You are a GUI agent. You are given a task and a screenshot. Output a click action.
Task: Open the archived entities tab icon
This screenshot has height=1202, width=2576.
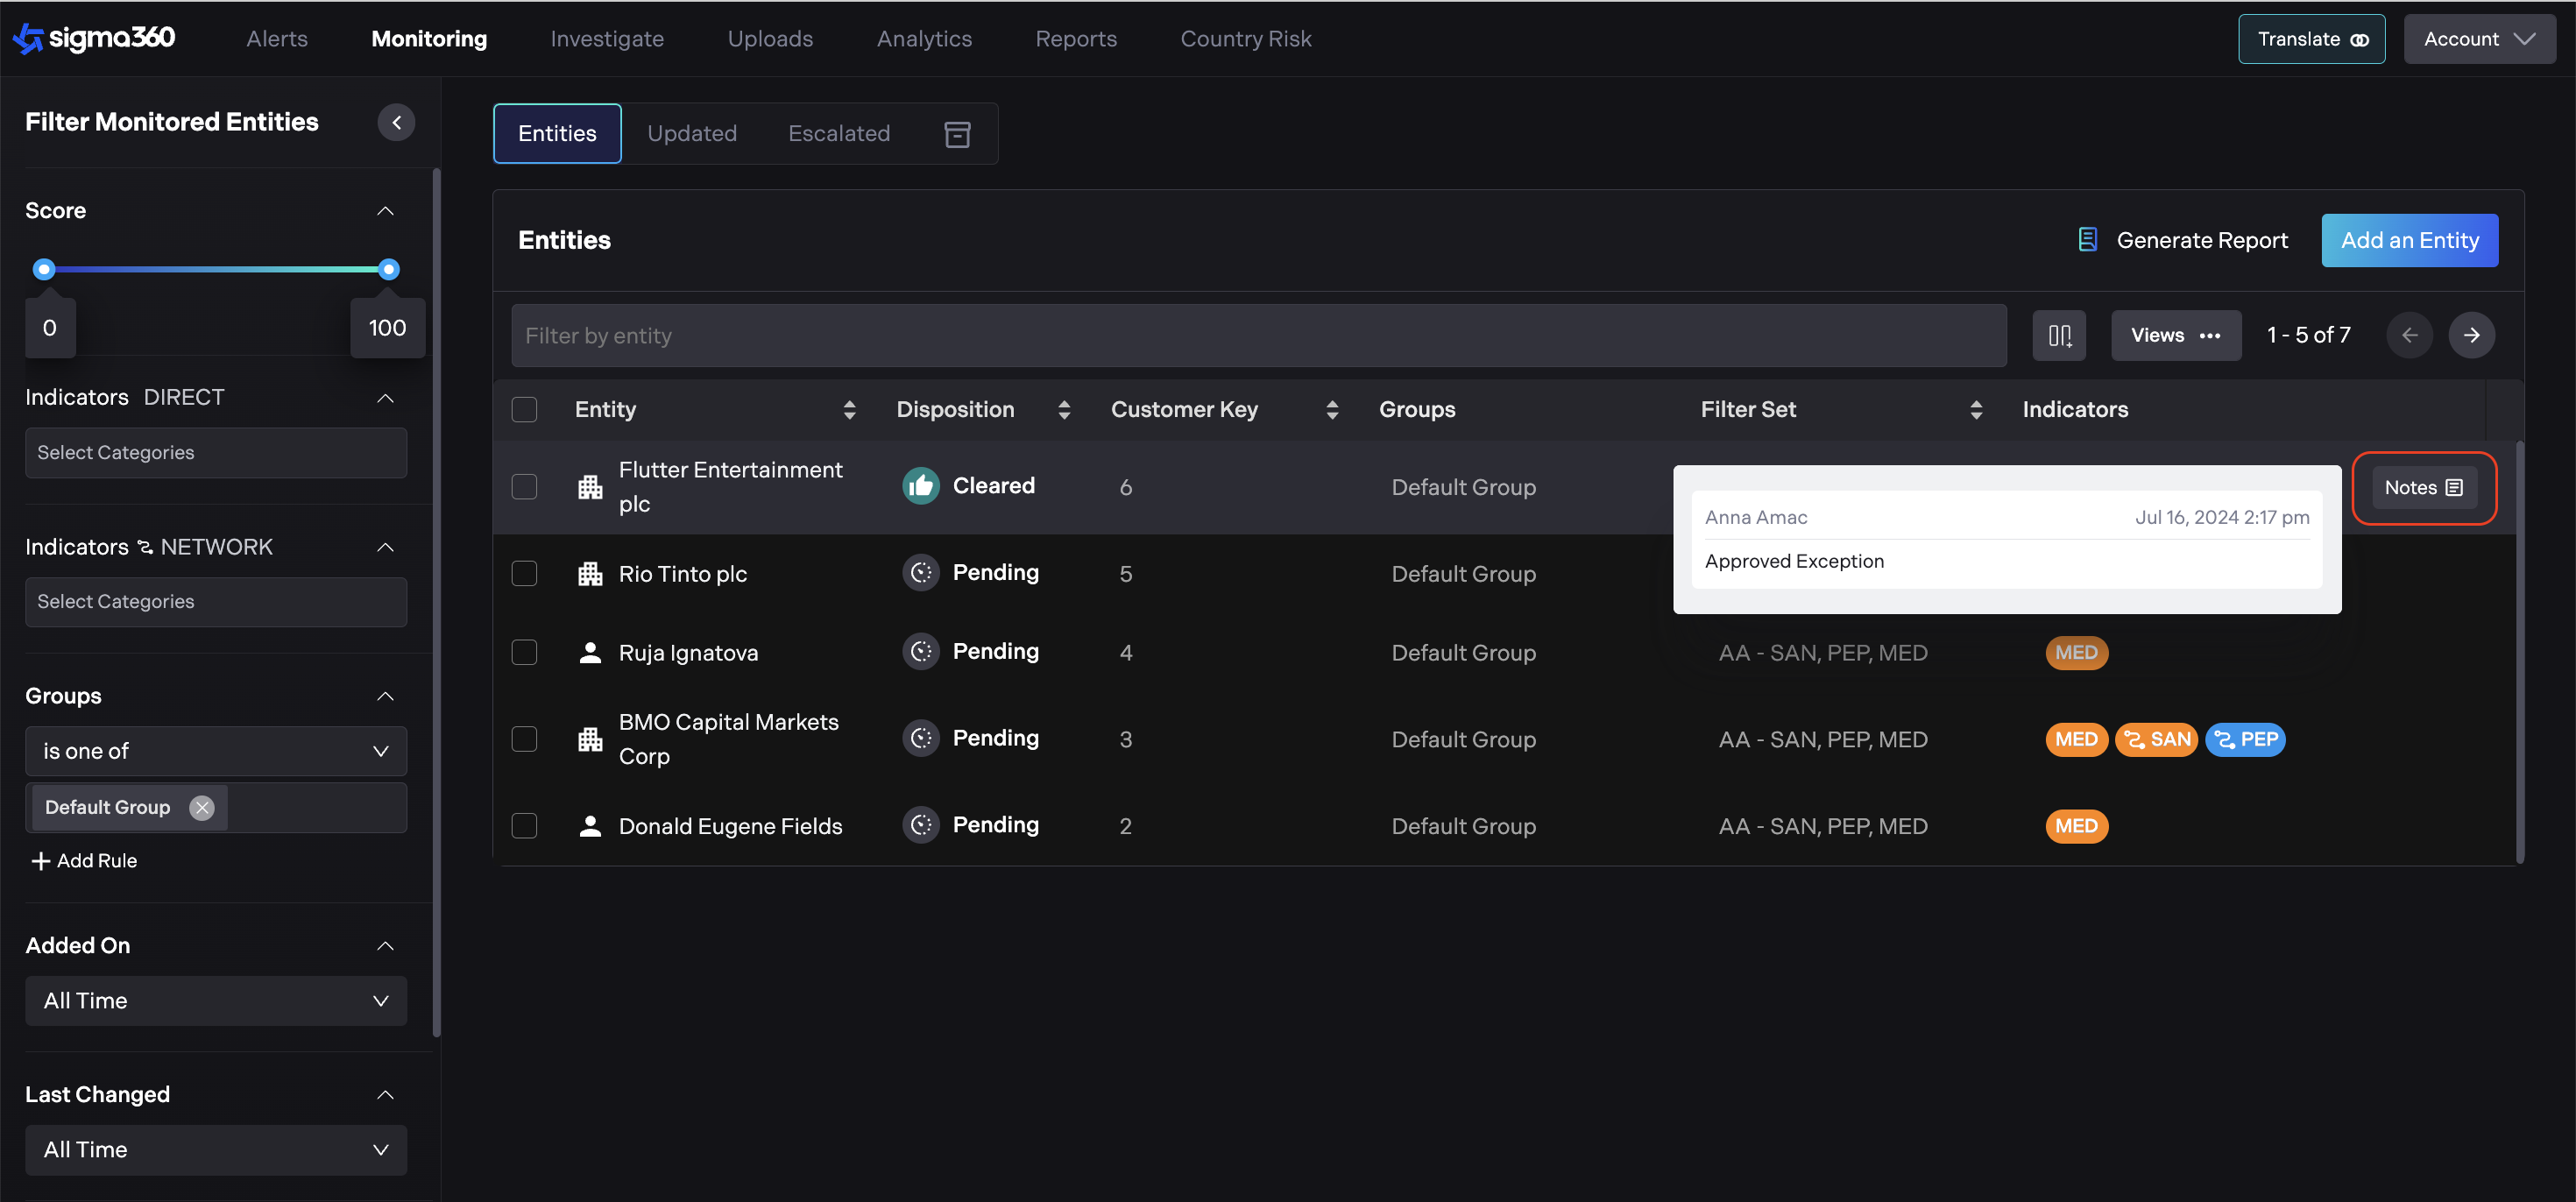tap(957, 134)
